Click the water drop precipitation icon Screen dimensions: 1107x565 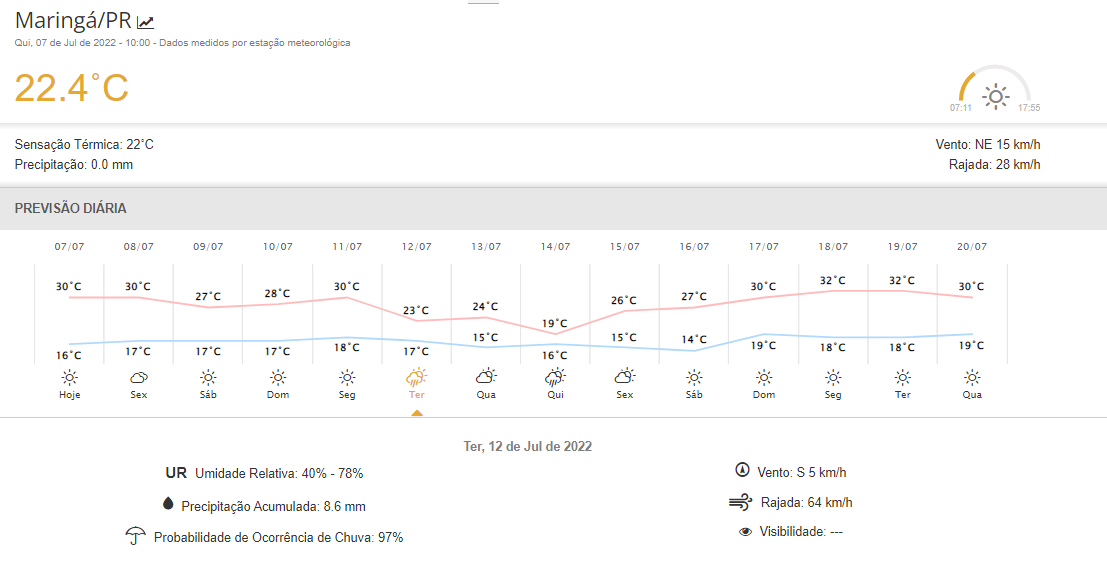167,505
